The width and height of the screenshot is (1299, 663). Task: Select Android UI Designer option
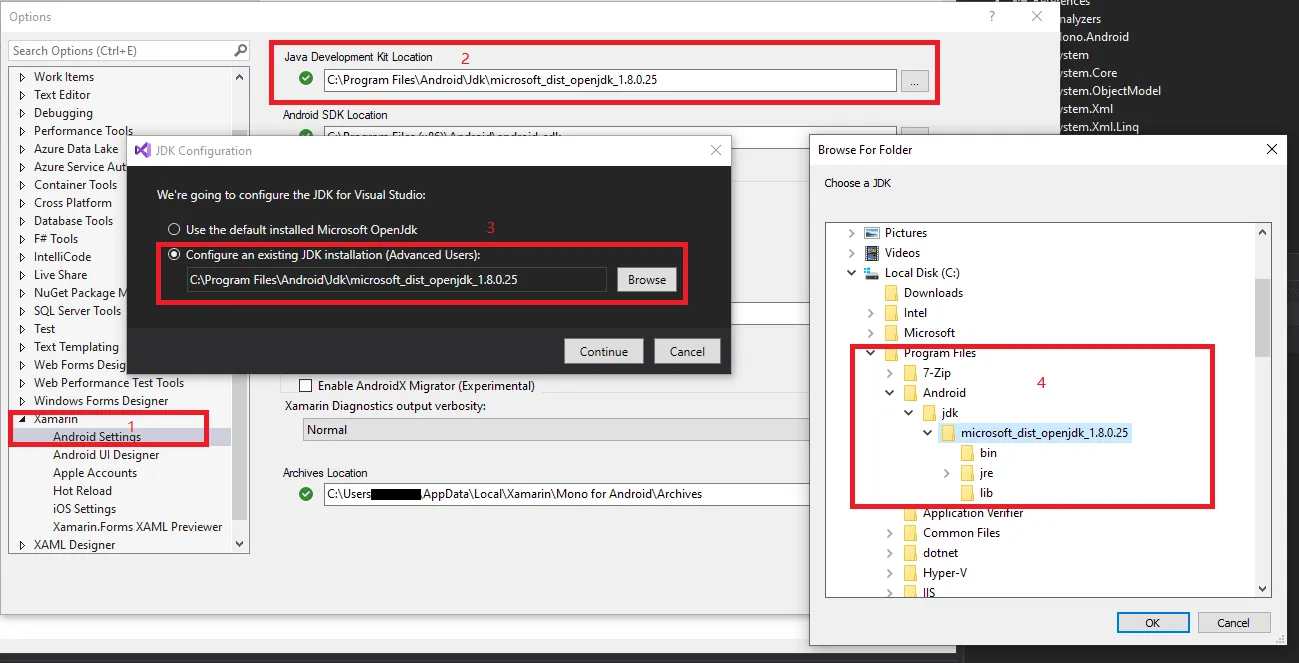[106, 455]
